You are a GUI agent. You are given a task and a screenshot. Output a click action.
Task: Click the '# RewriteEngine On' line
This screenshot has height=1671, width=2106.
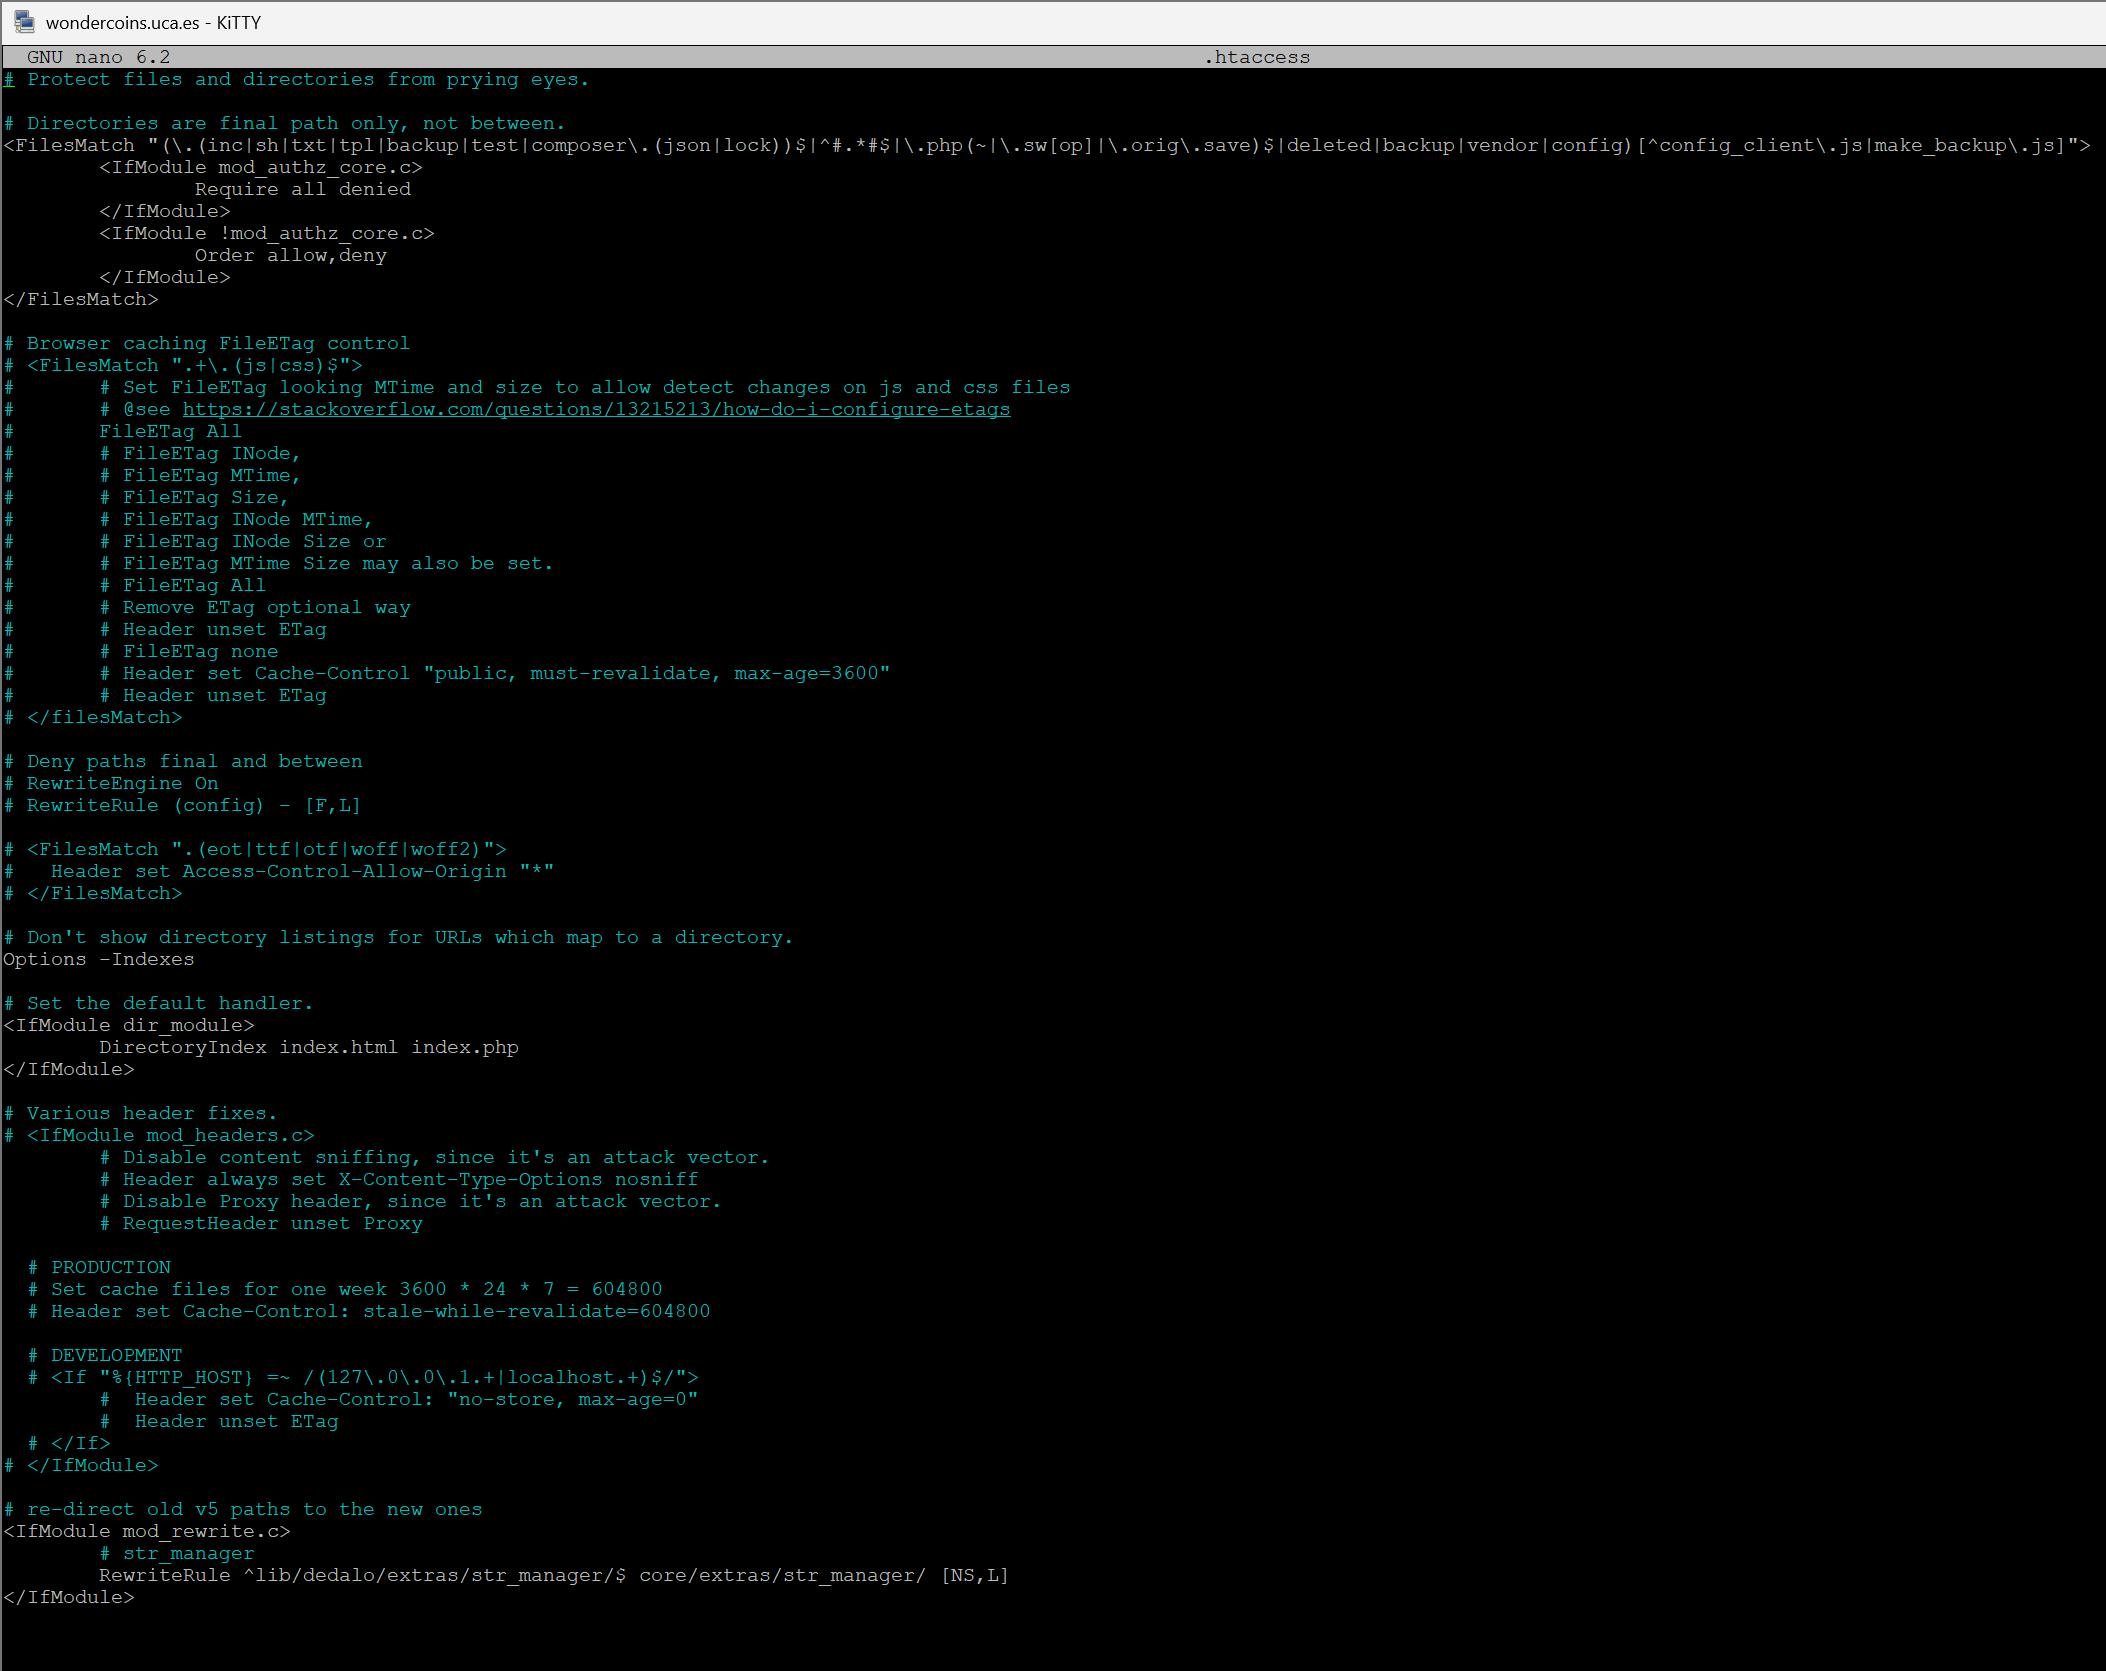click(111, 783)
